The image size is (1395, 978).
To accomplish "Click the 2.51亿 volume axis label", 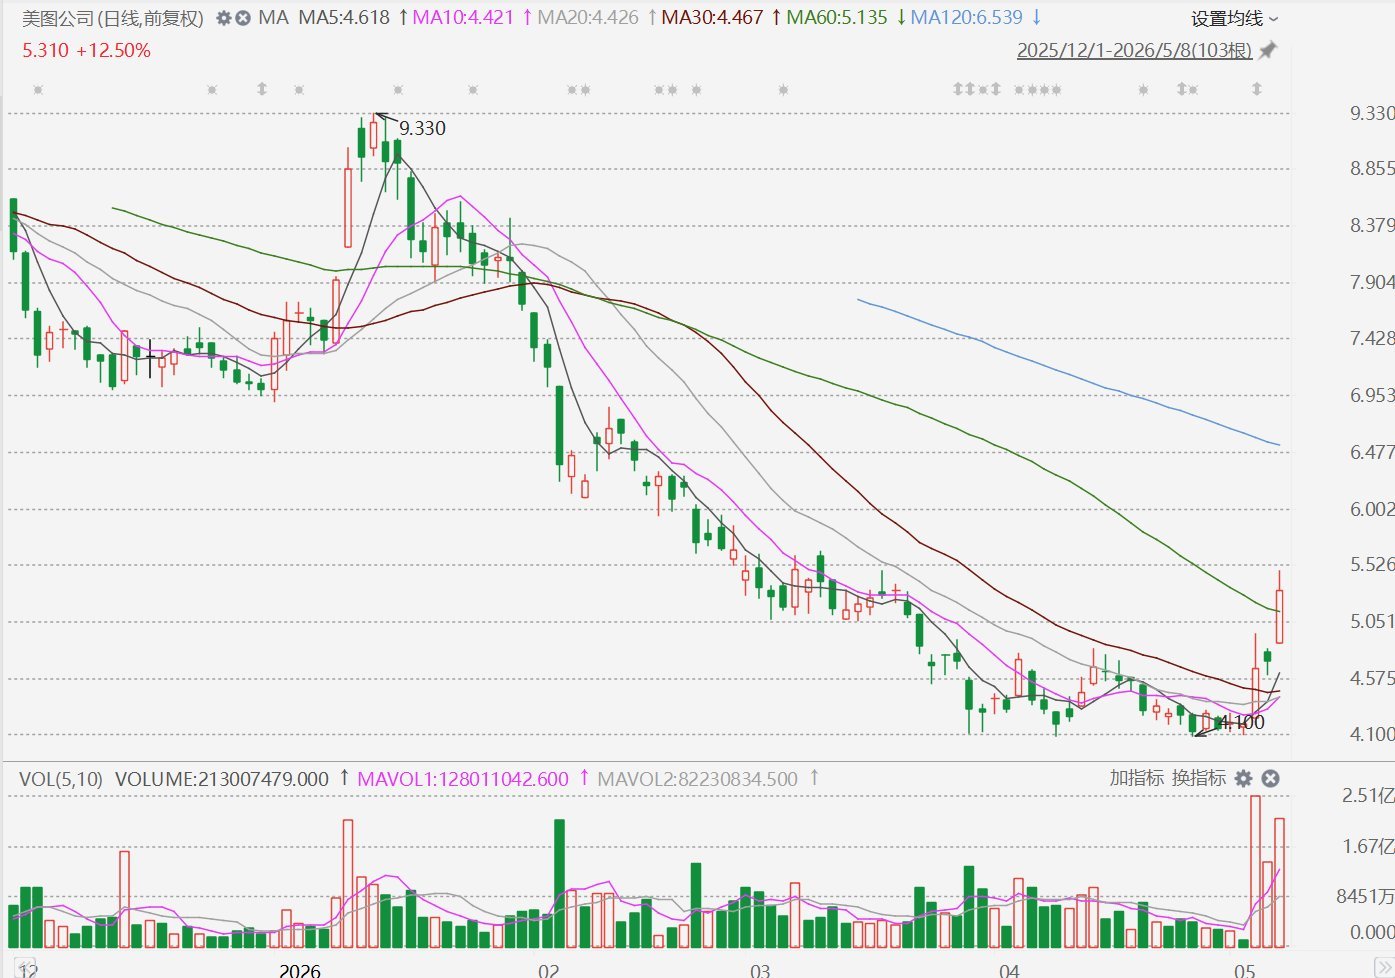I will [1368, 796].
